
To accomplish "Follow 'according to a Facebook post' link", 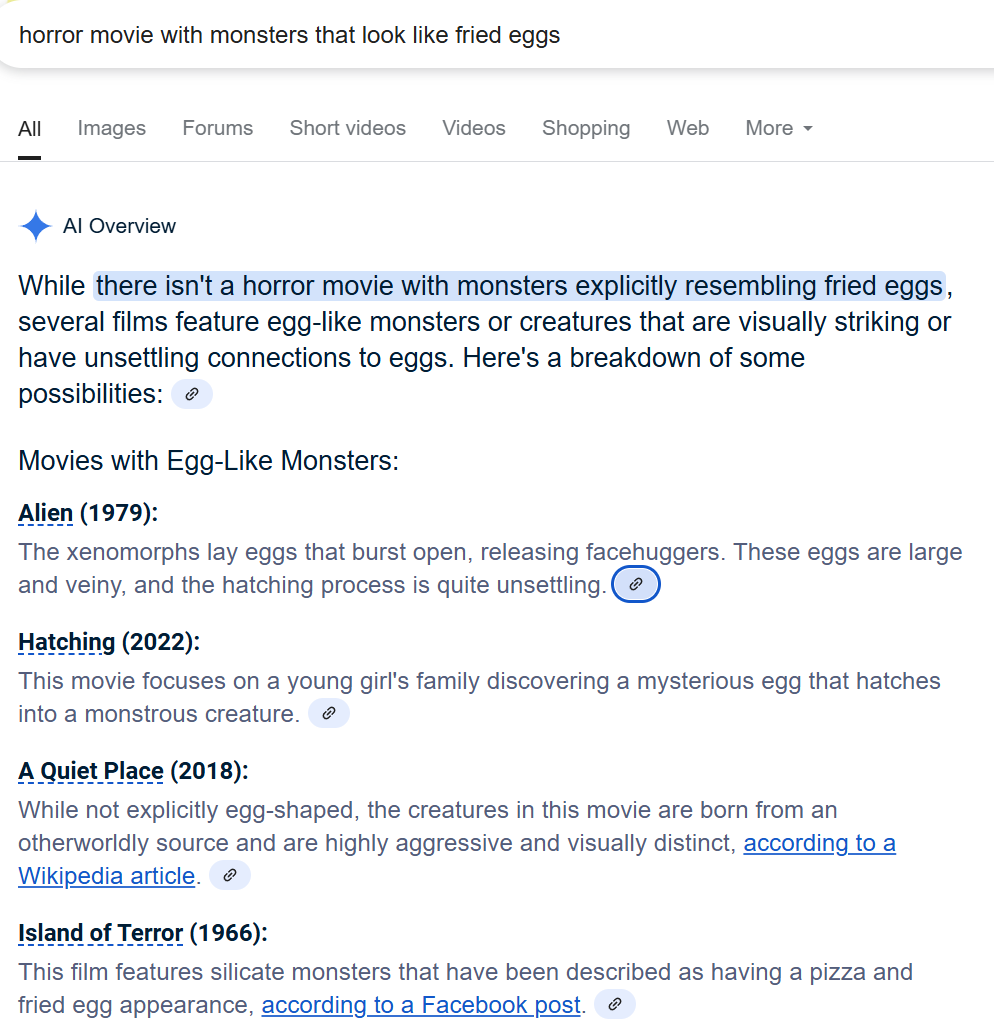I will [x=421, y=1005].
